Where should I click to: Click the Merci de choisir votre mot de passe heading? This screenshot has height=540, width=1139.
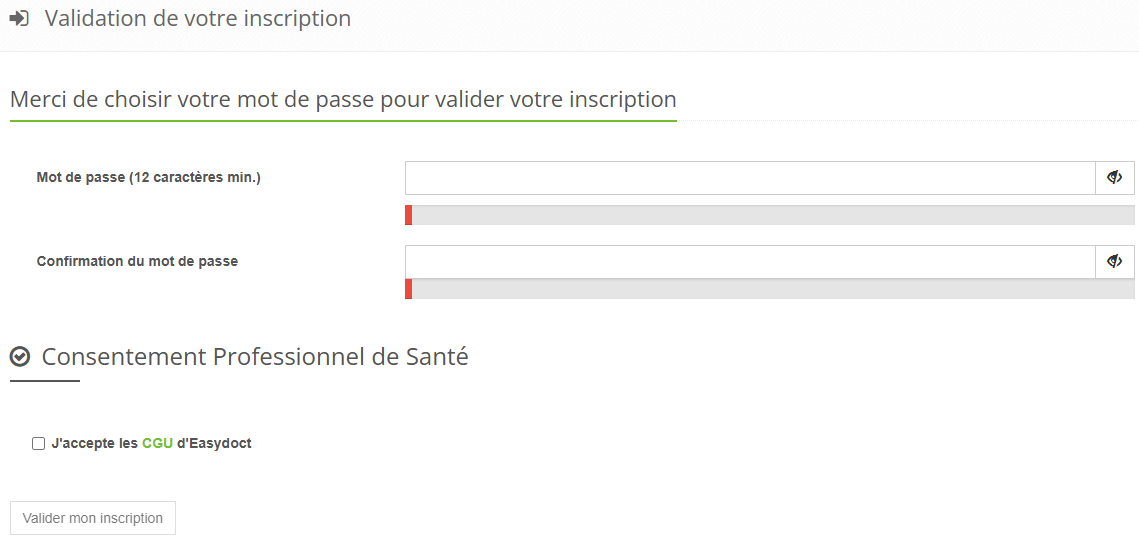click(x=343, y=100)
